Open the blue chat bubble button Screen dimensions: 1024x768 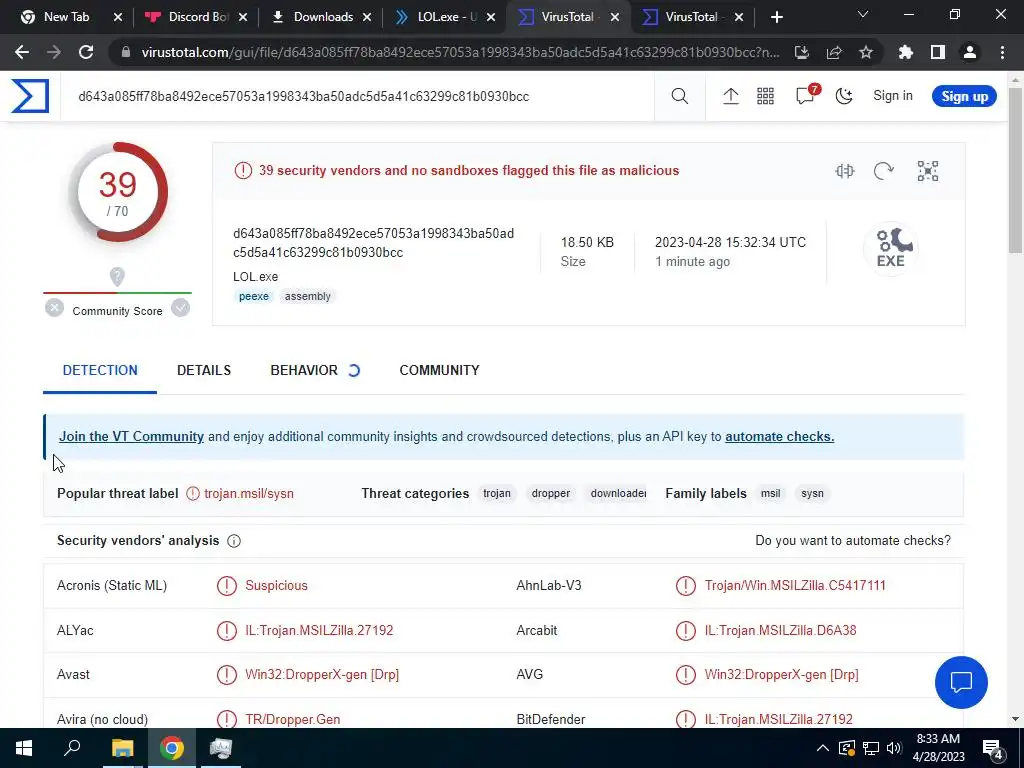(x=961, y=682)
